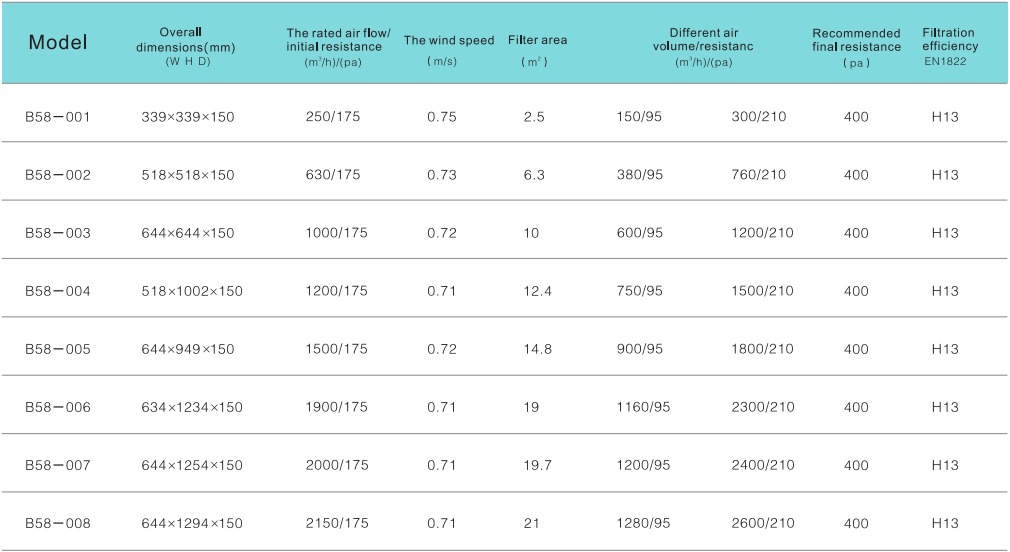Click the Model column header
The image size is (1010, 552).
[58, 42]
